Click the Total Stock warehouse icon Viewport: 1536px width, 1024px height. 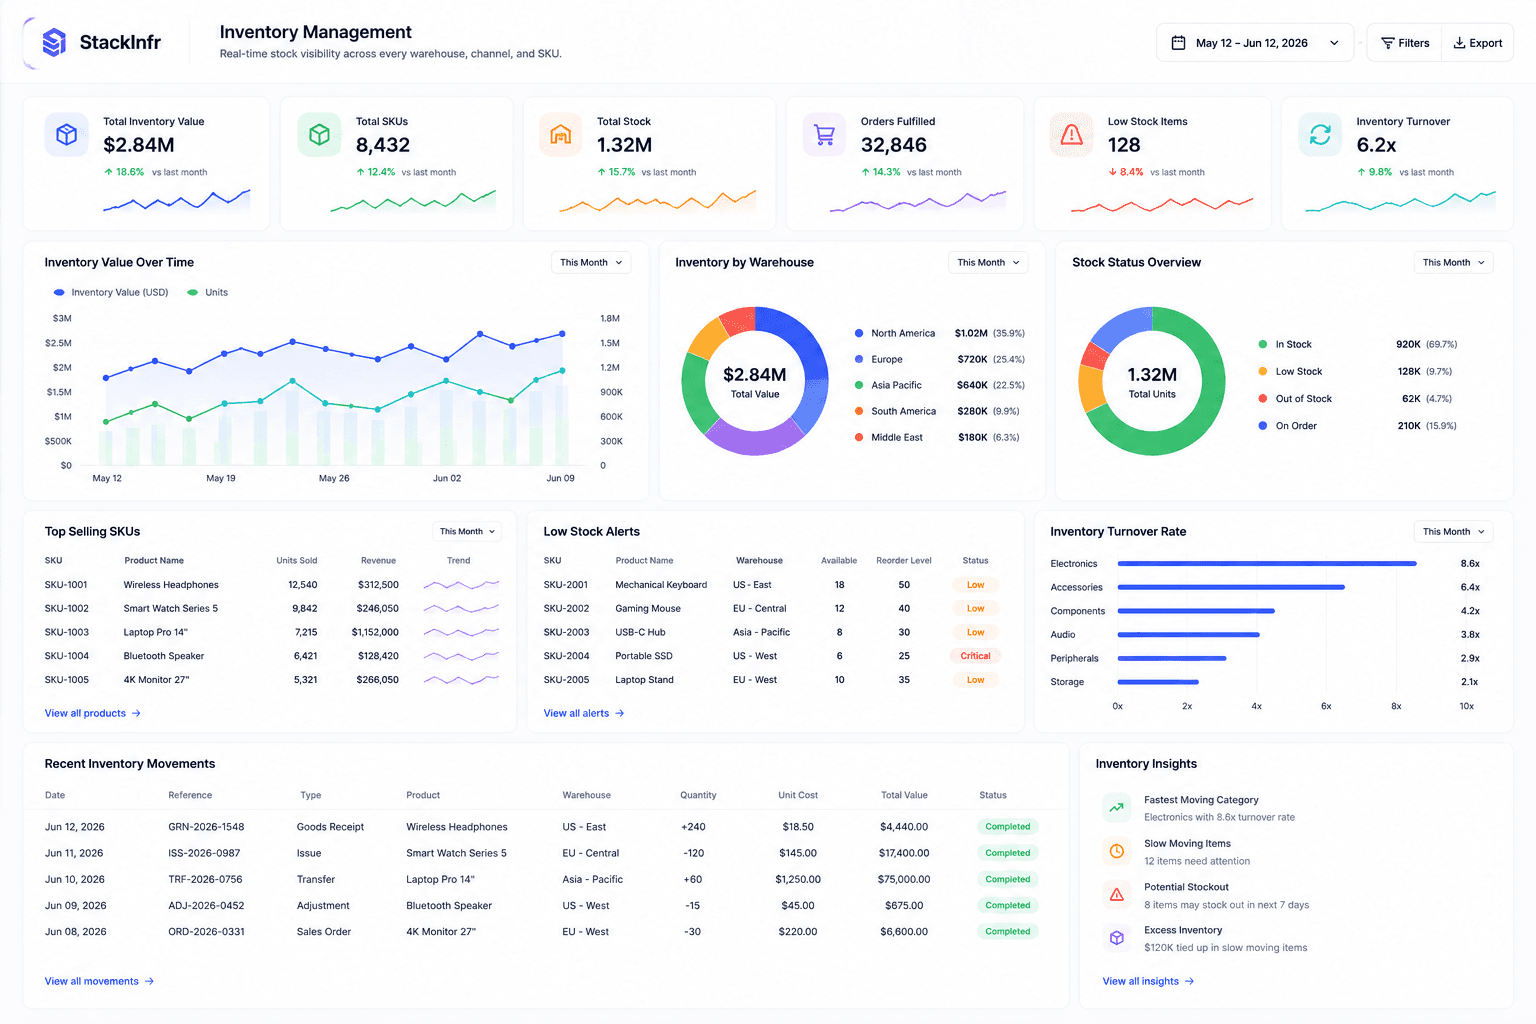[x=561, y=135]
